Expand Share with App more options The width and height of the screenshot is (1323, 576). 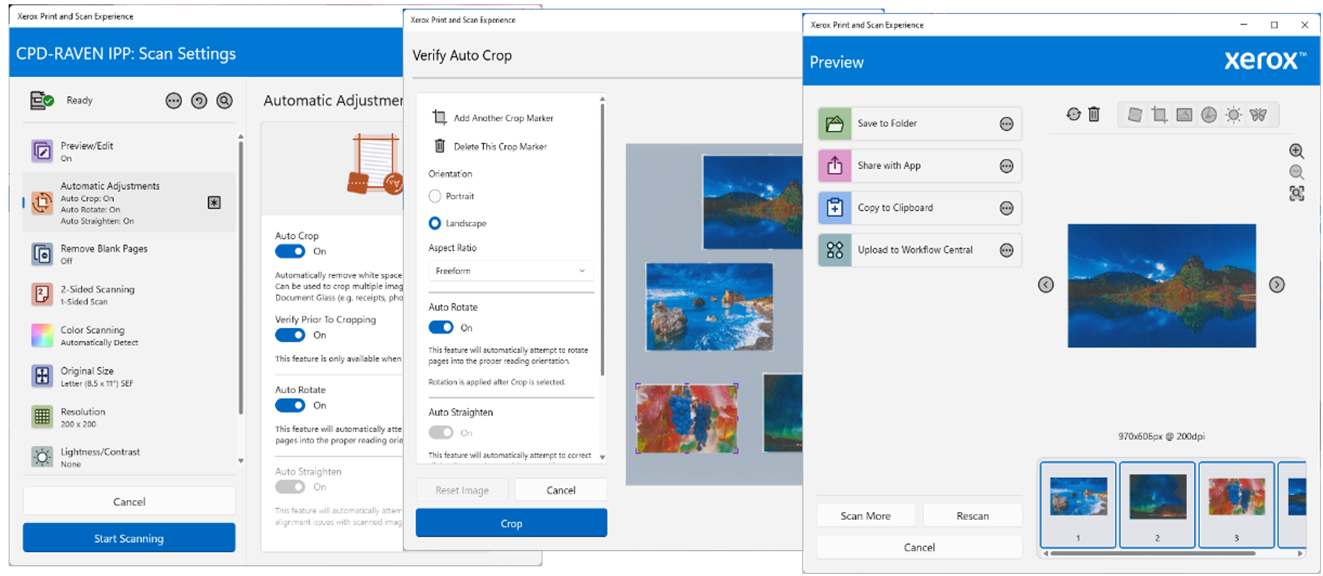(1006, 166)
